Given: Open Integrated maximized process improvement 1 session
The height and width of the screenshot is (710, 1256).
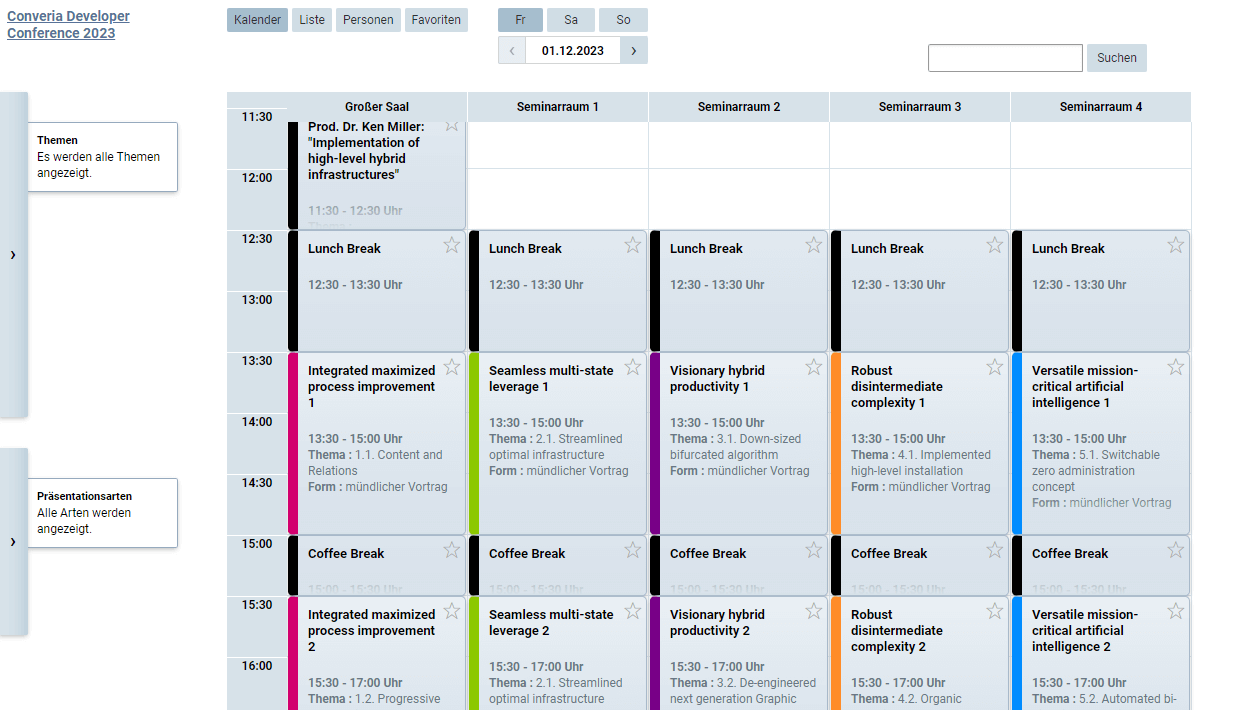Looking at the screenshot, I should click(377, 443).
